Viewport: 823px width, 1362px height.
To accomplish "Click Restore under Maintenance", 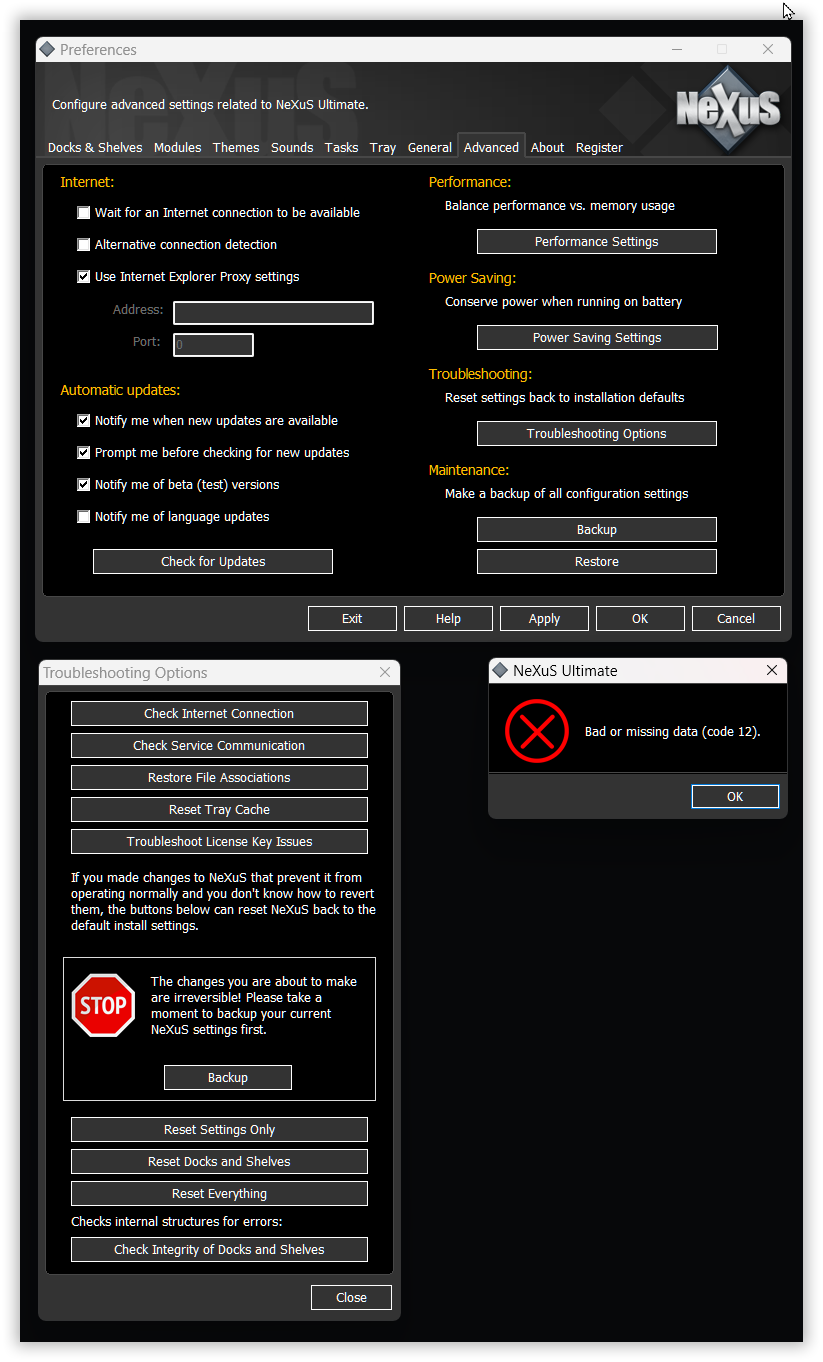I will coord(596,562).
